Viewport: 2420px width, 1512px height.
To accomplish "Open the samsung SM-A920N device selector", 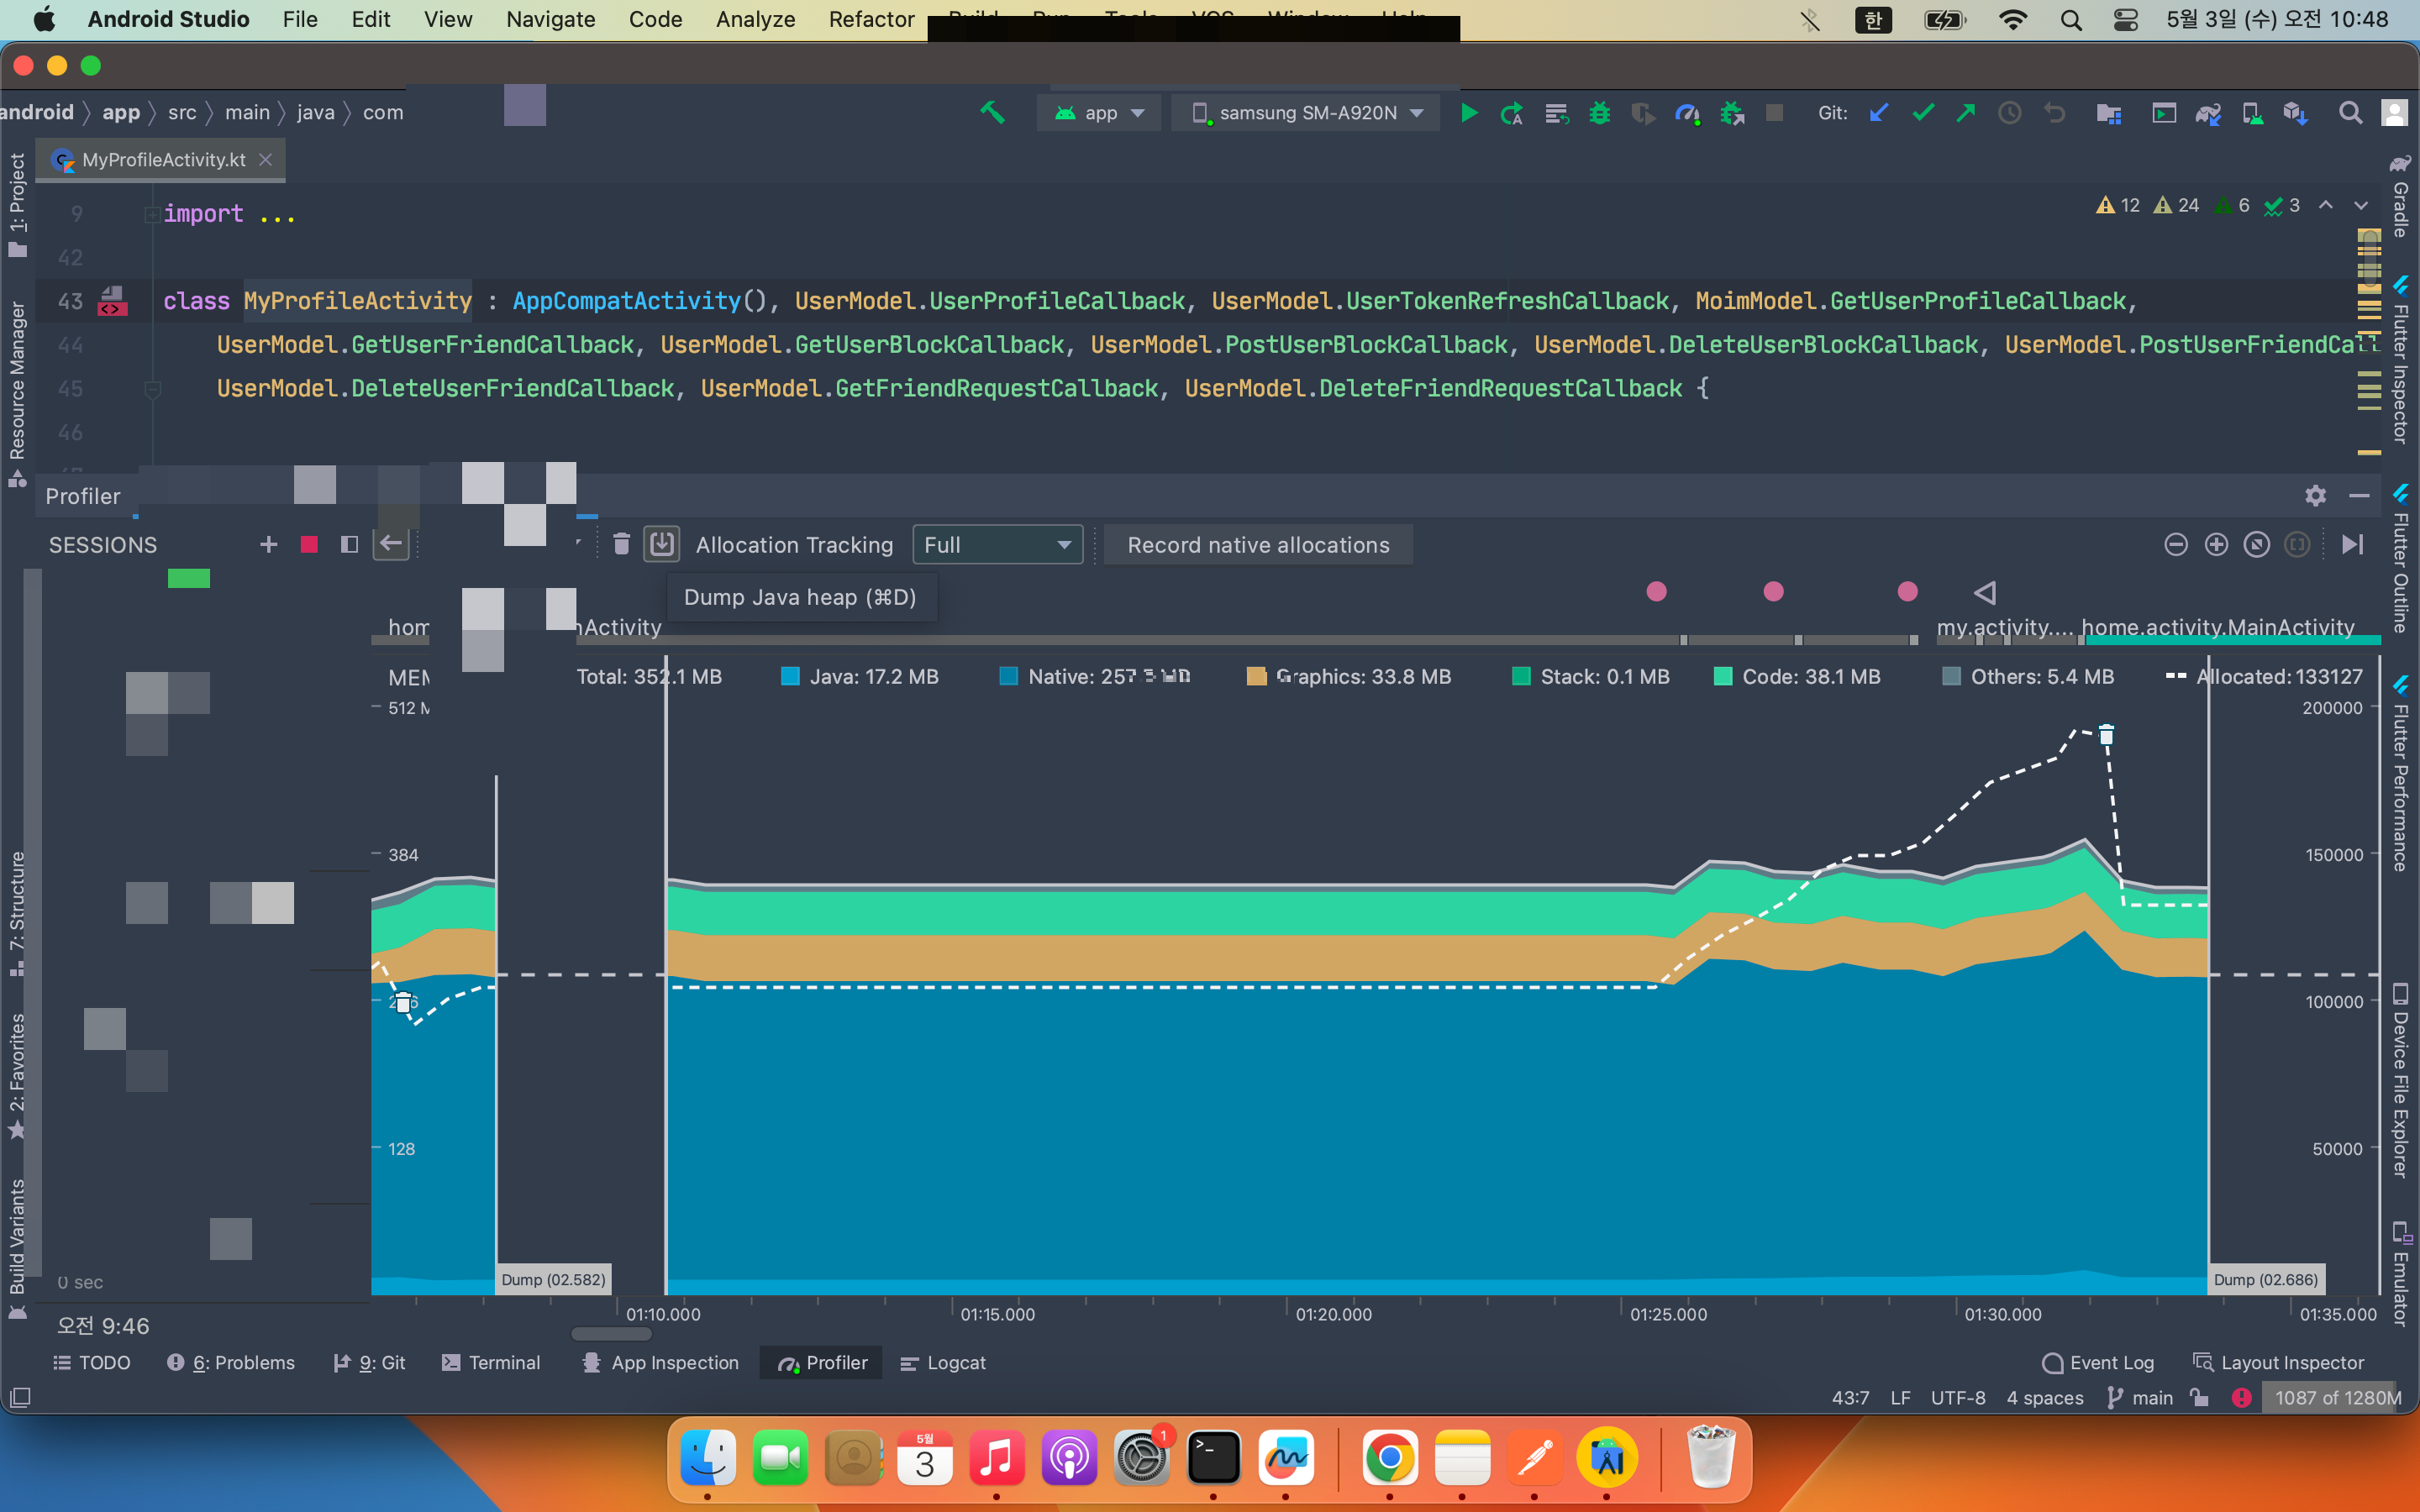I will (1307, 113).
